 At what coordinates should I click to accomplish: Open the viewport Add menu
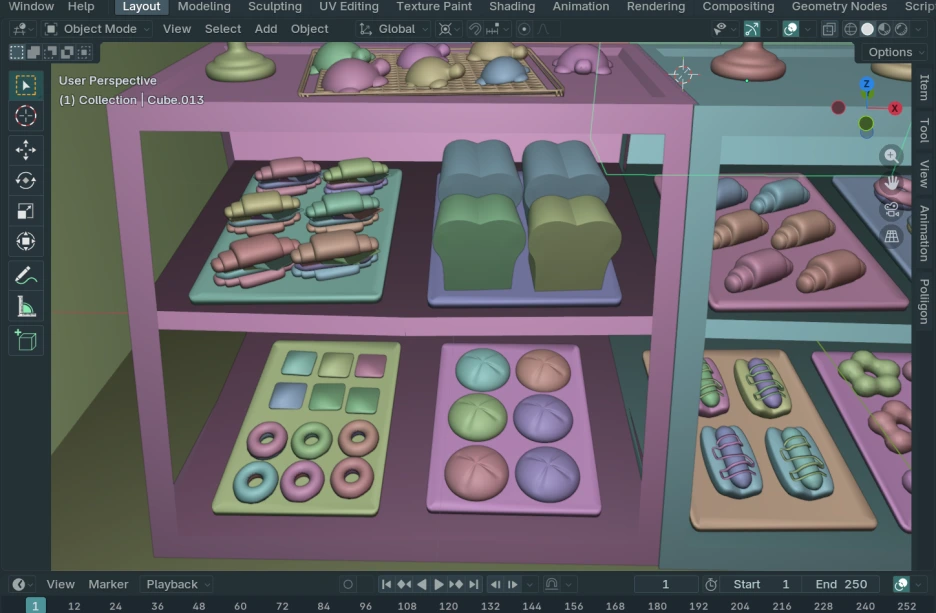click(266, 29)
